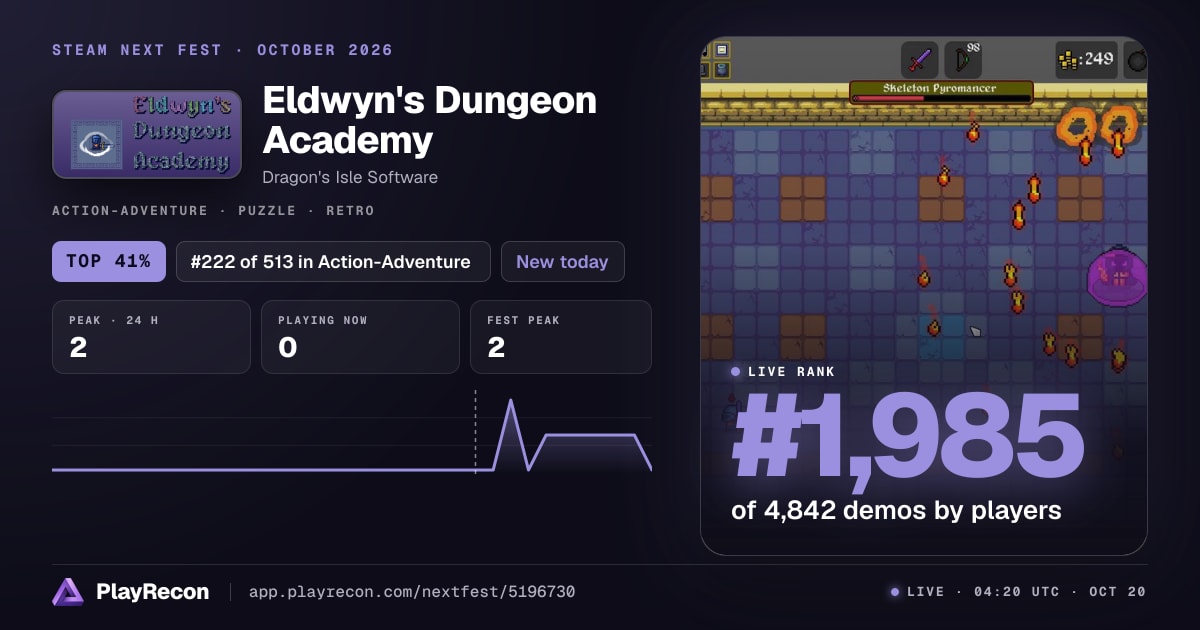Click the LIVE RANK label
Screen dimensions: 1200x630
[x=792, y=371]
